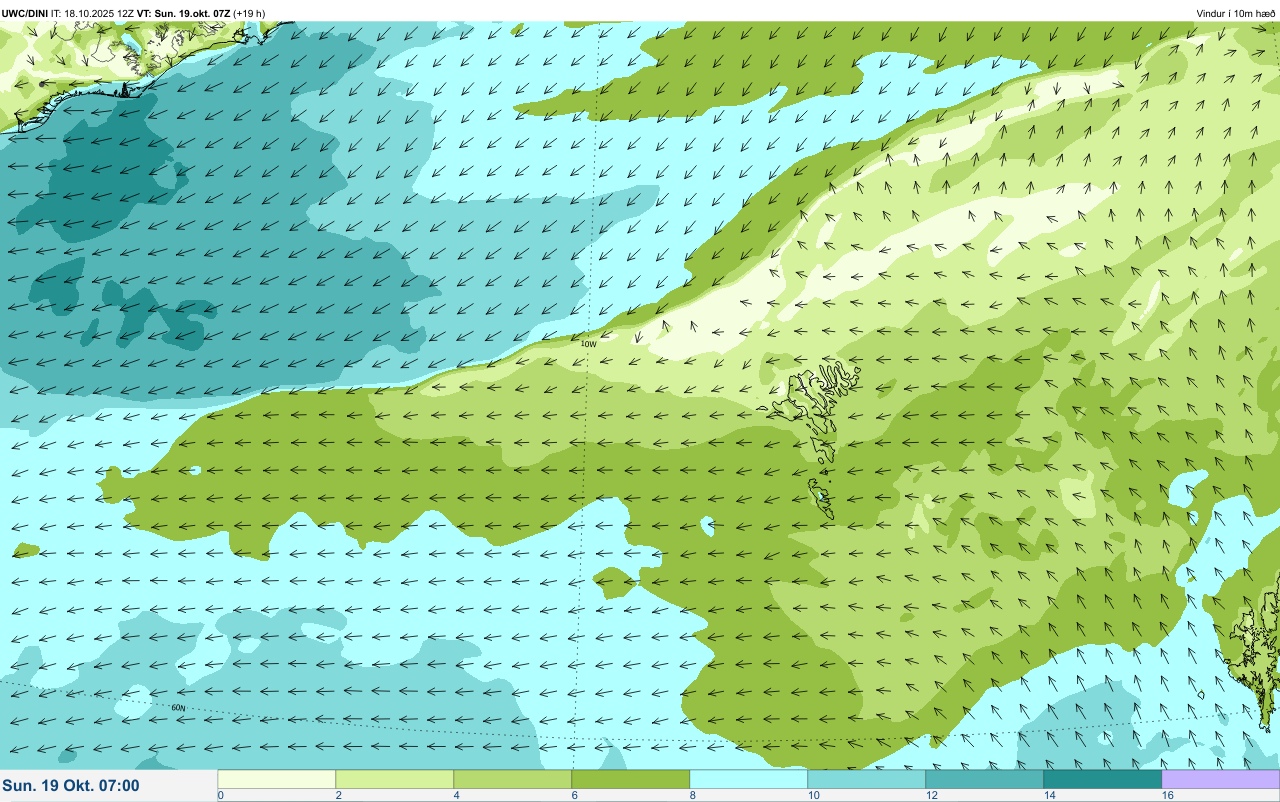Click the legend tick value '4'
The image size is (1280, 802).
pos(456,795)
